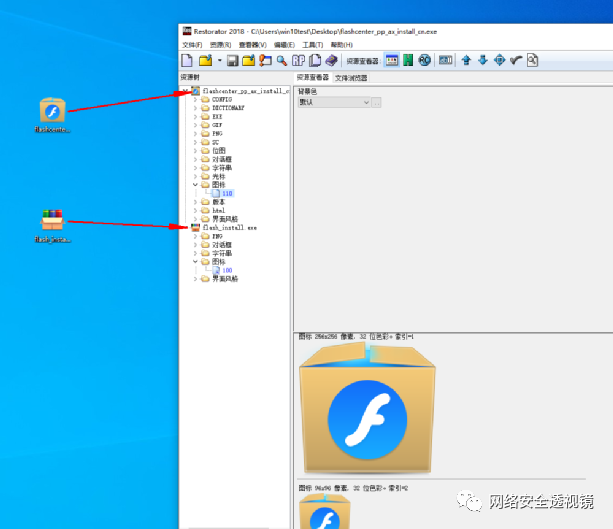613x529 pixels.
Task: Expand the html folder
Action: pos(195,211)
